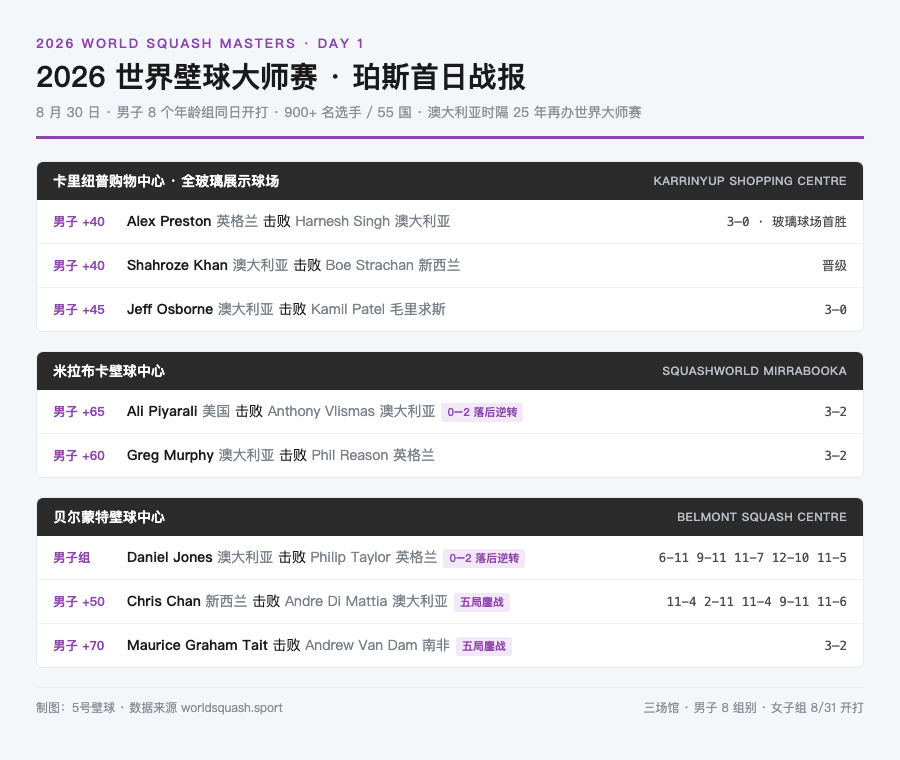Select the 米拉布卡壁球中心 header
Viewport: 900px width, 760px height.
(x=109, y=371)
